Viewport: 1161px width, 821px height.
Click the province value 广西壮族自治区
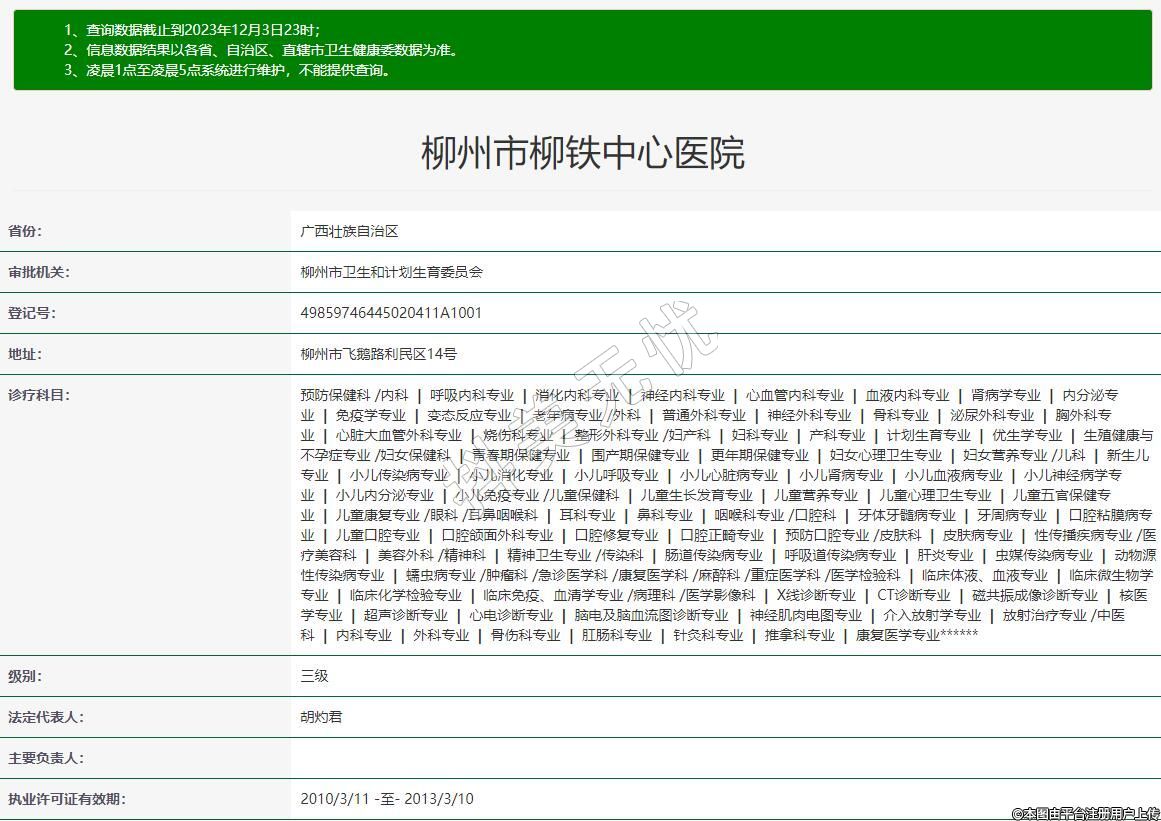(x=349, y=231)
